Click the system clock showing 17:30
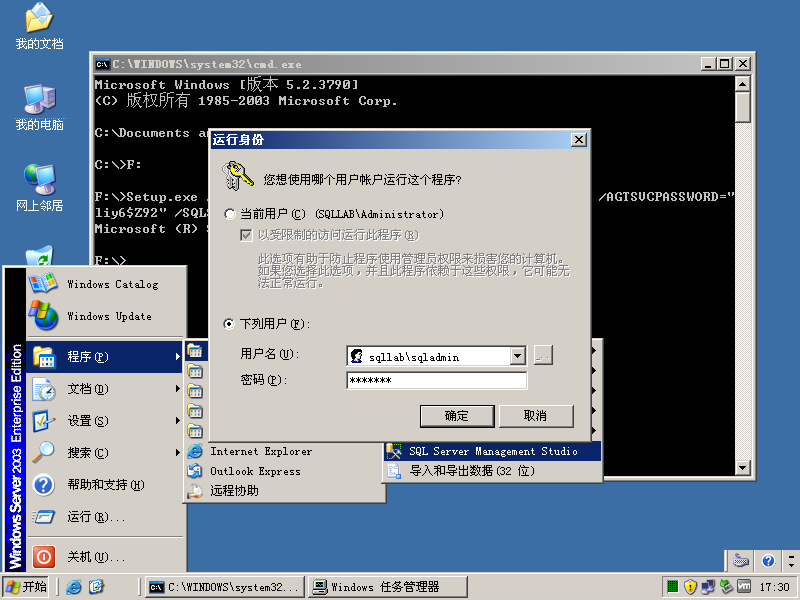This screenshot has width=800, height=600. (x=774, y=587)
